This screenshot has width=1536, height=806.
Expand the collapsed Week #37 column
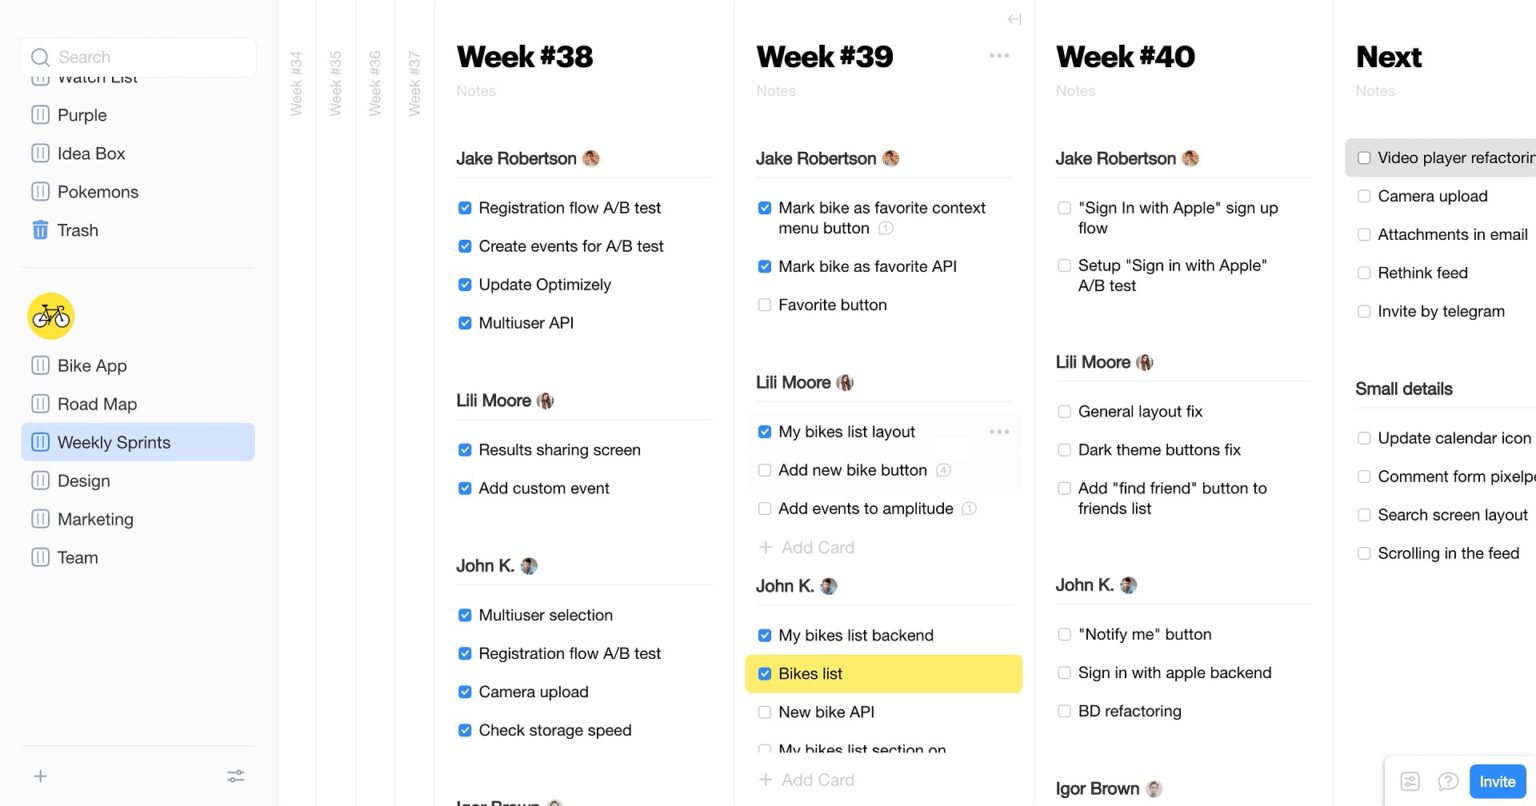[414, 84]
